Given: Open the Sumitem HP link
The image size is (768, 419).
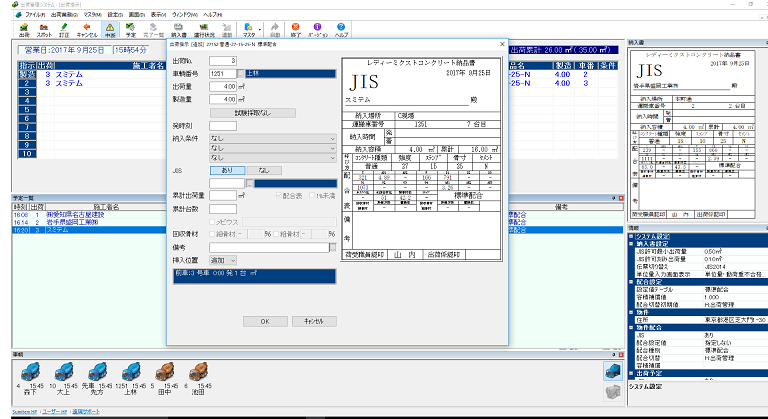Looking at the screenshot, I should tap(25, 412).
